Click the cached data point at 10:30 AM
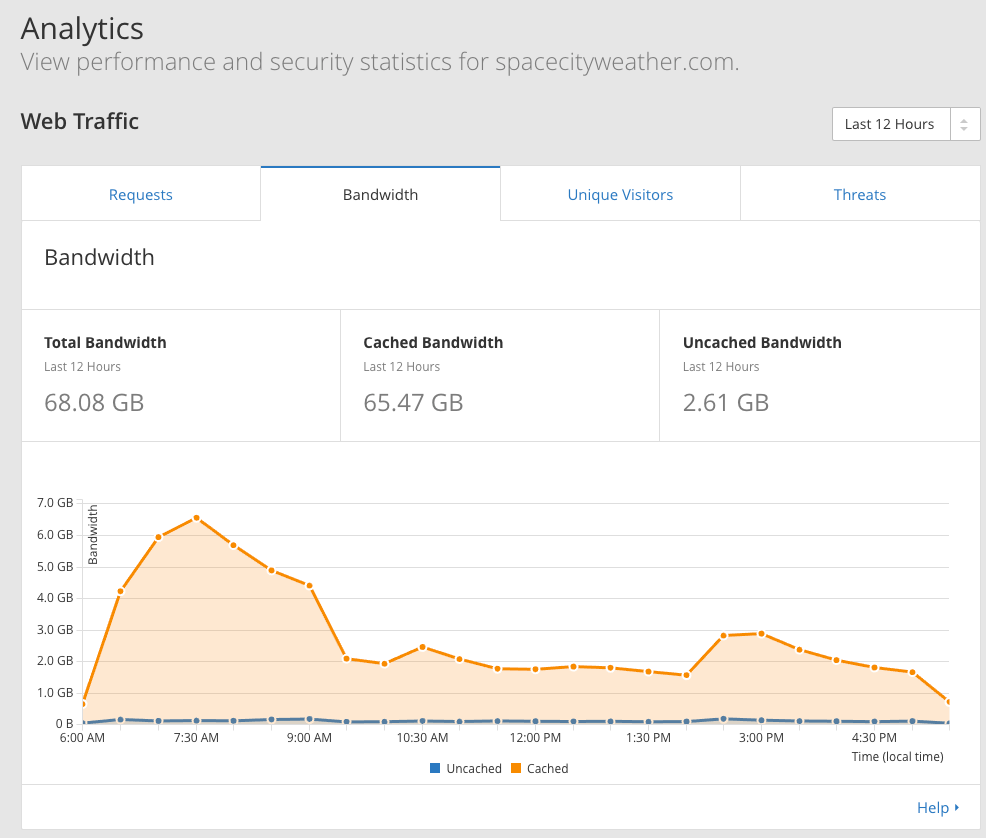Screen dimensions: 986x838 [x=423, y=647]
